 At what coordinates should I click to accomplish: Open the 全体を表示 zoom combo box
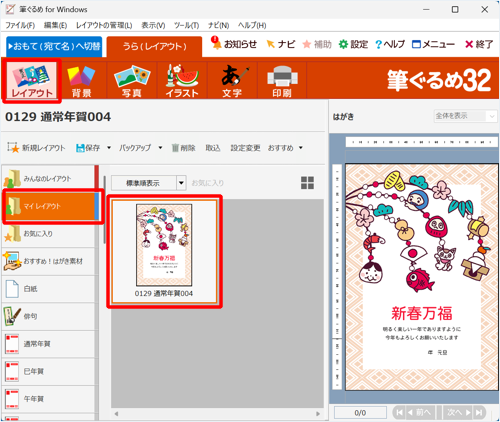pyautogui.click(x=465, y=116)
